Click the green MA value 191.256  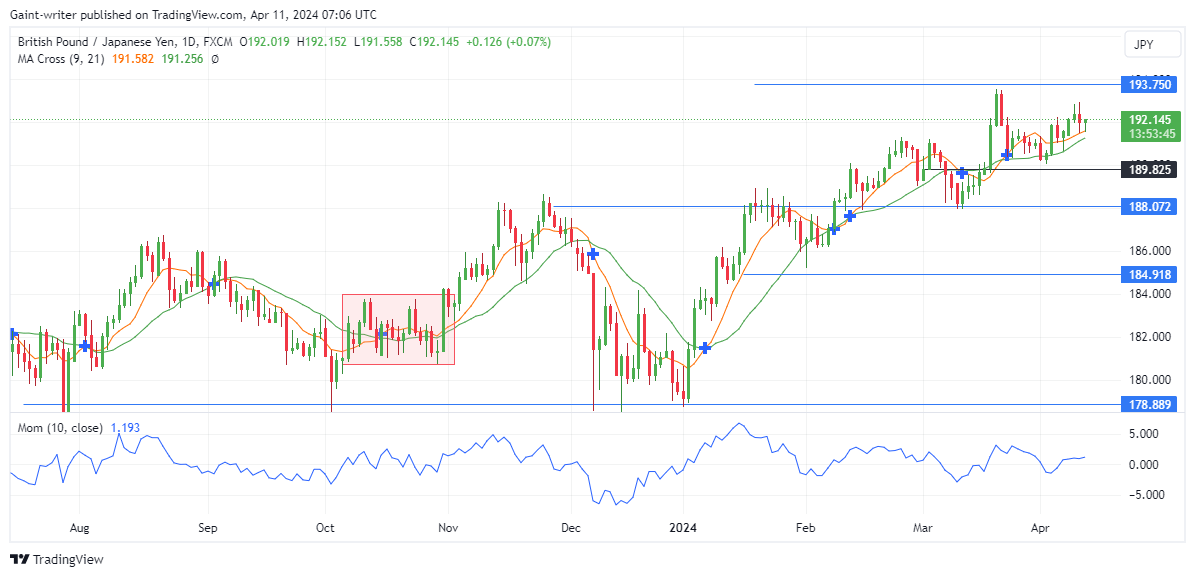[183, 59]
